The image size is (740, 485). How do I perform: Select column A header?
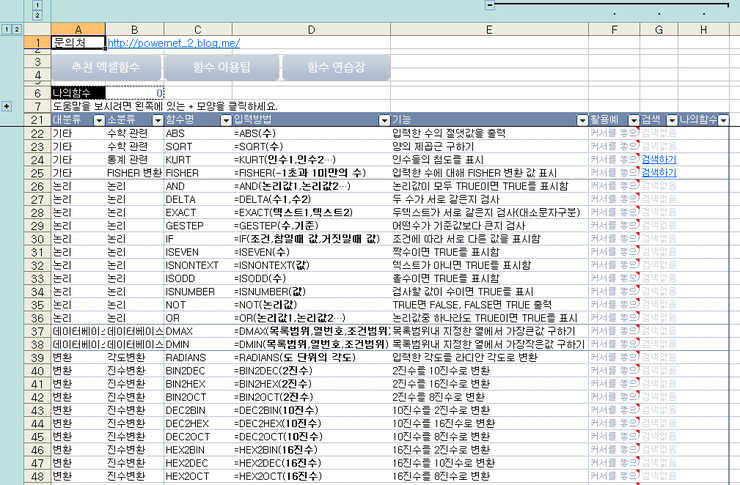(x=78, y=29)
